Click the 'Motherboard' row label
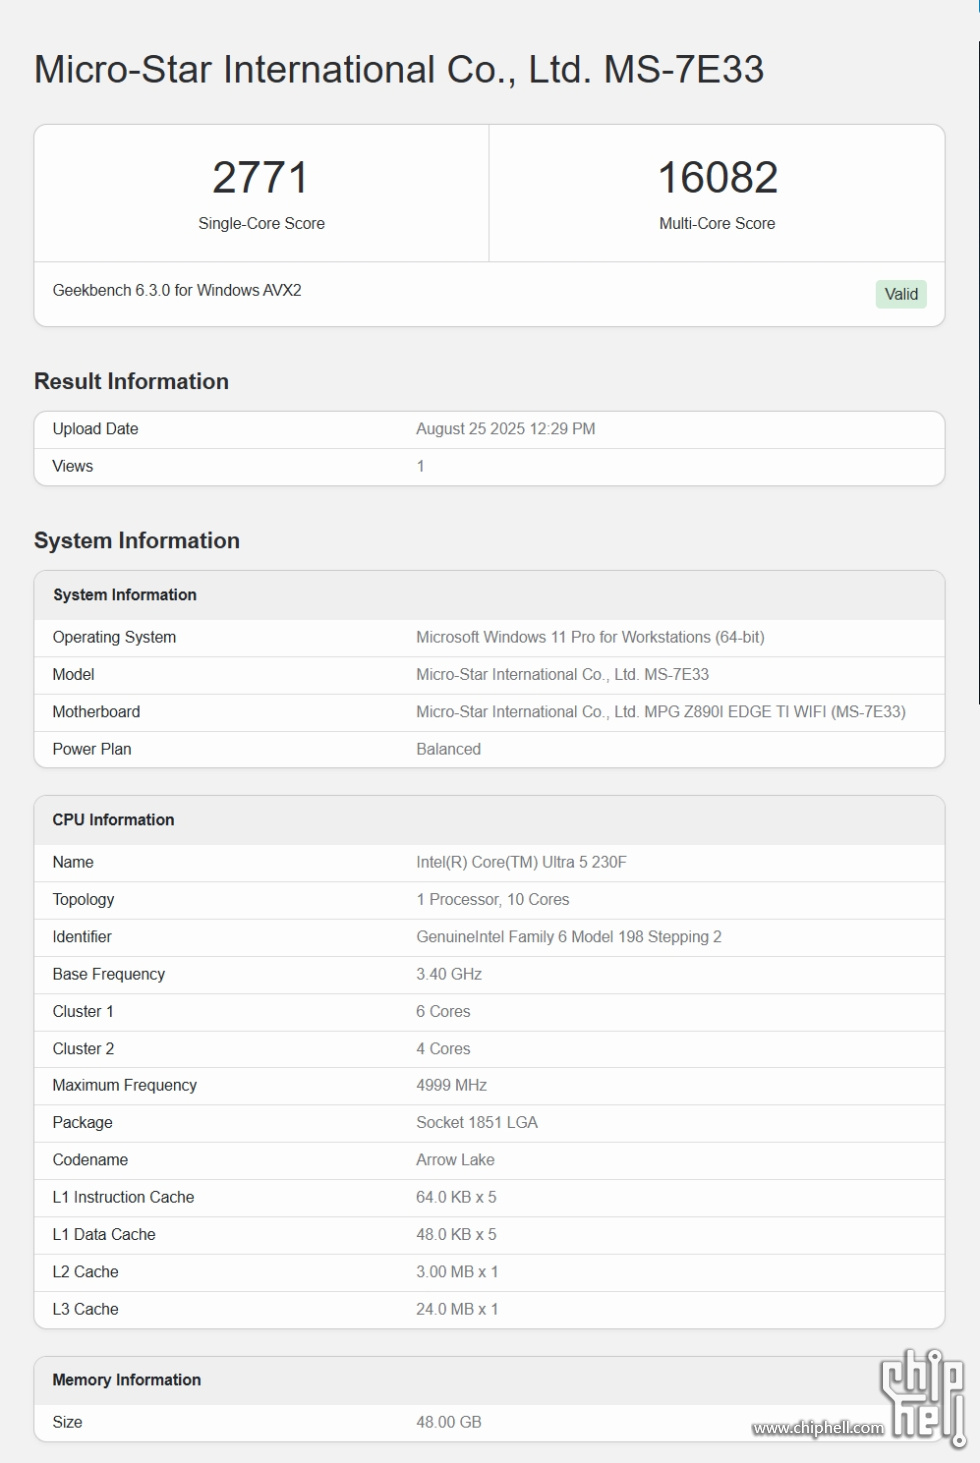 [x=96, y=712]
